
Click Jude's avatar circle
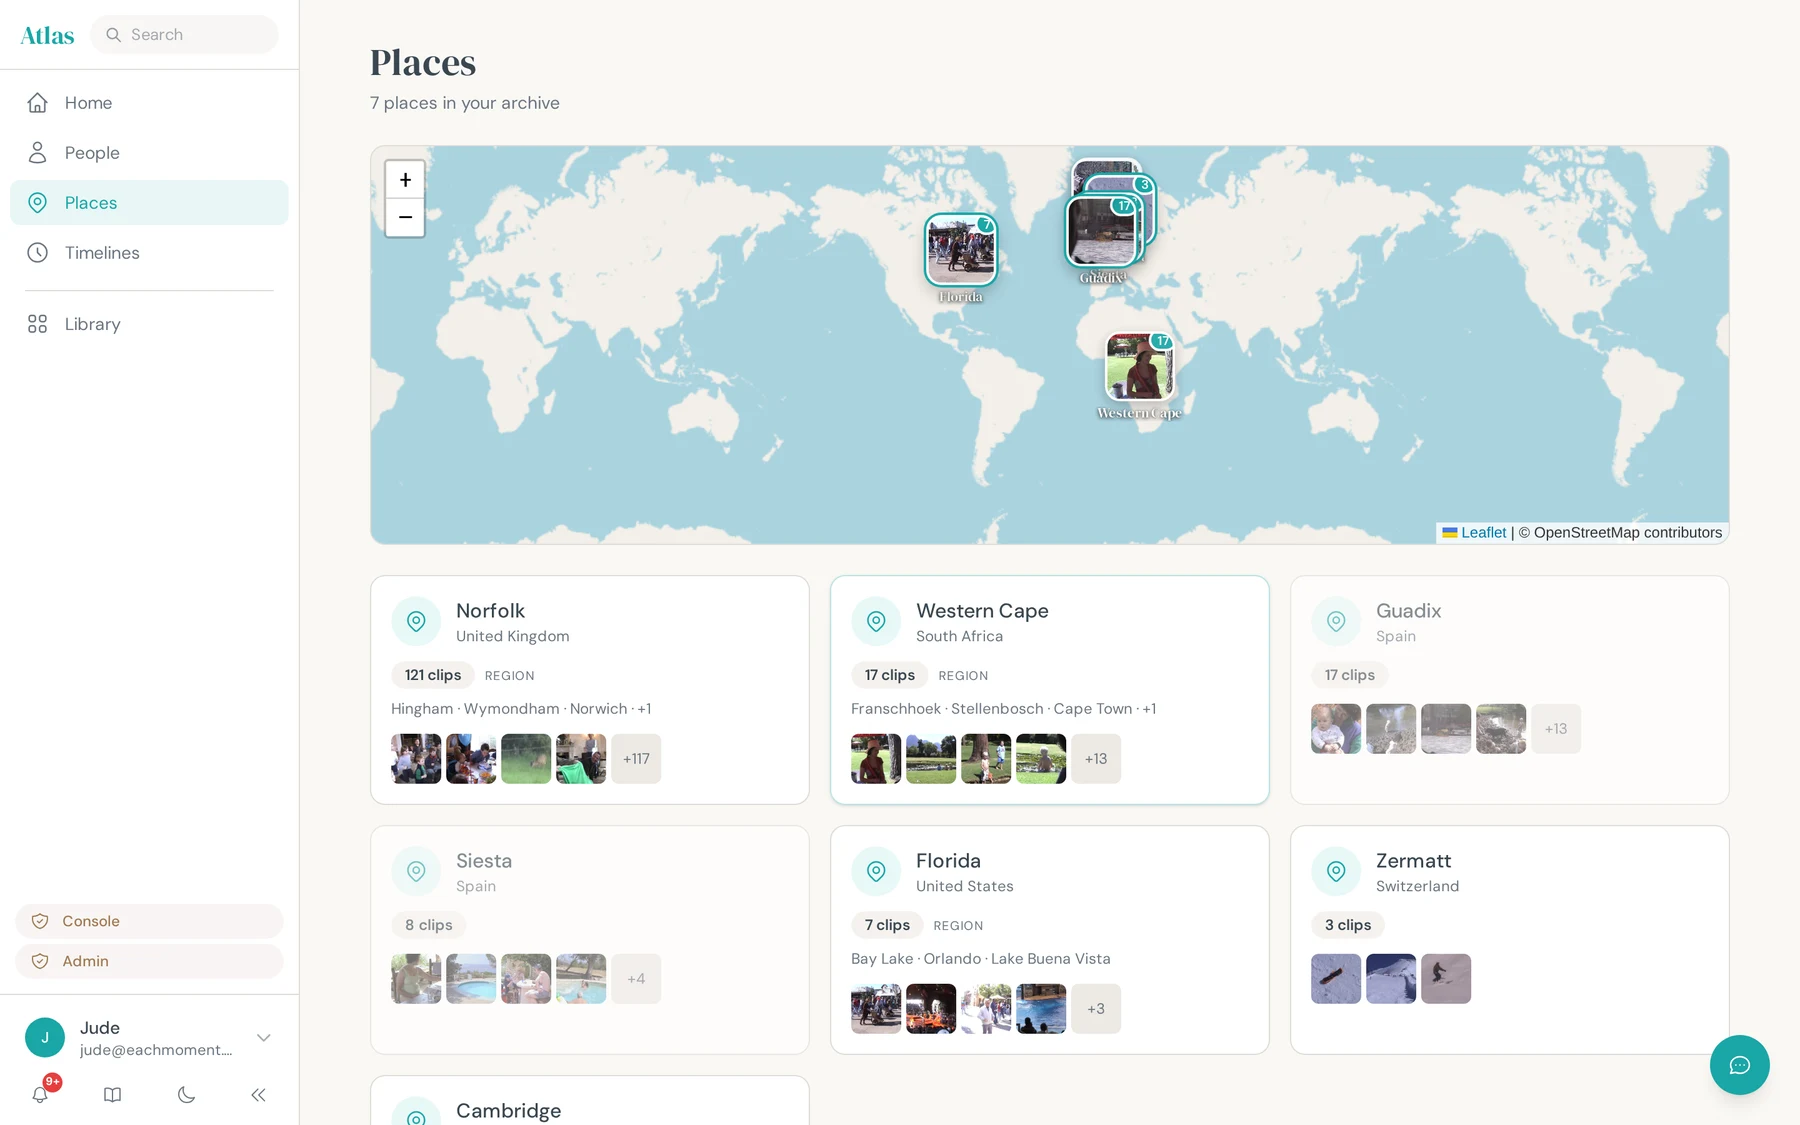click(x=45, y=1038)
